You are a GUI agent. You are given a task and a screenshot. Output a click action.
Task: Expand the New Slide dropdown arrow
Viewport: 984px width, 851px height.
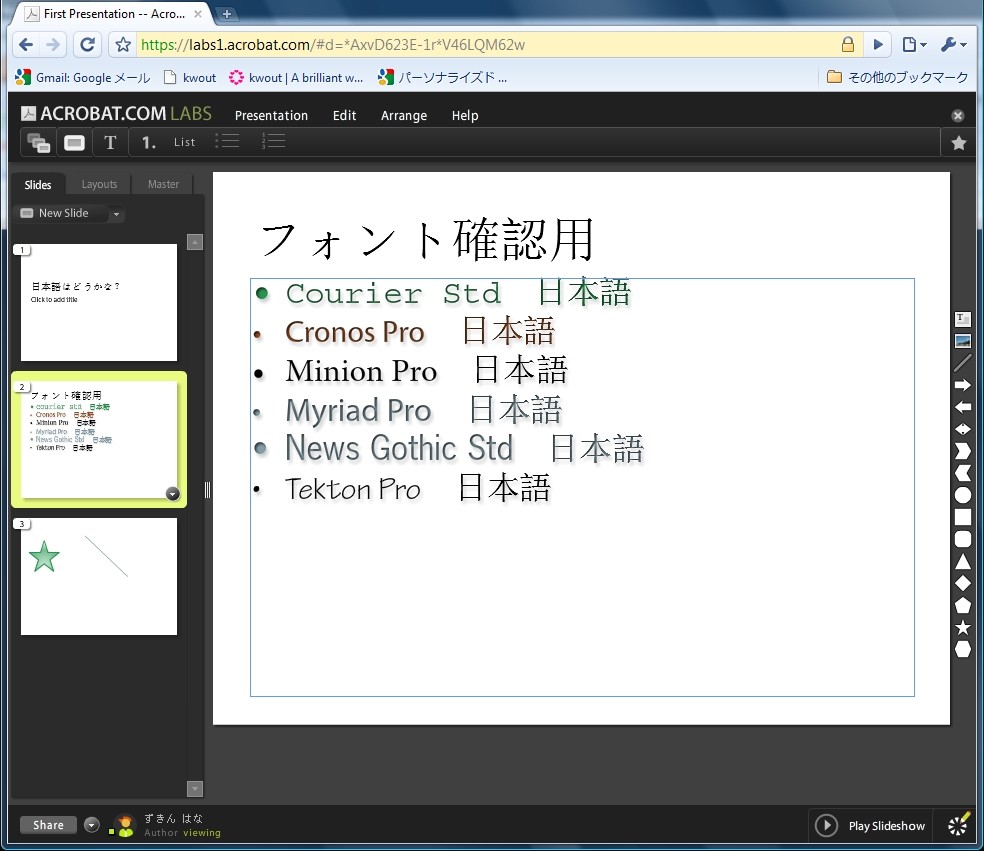(x=116, y=213)
